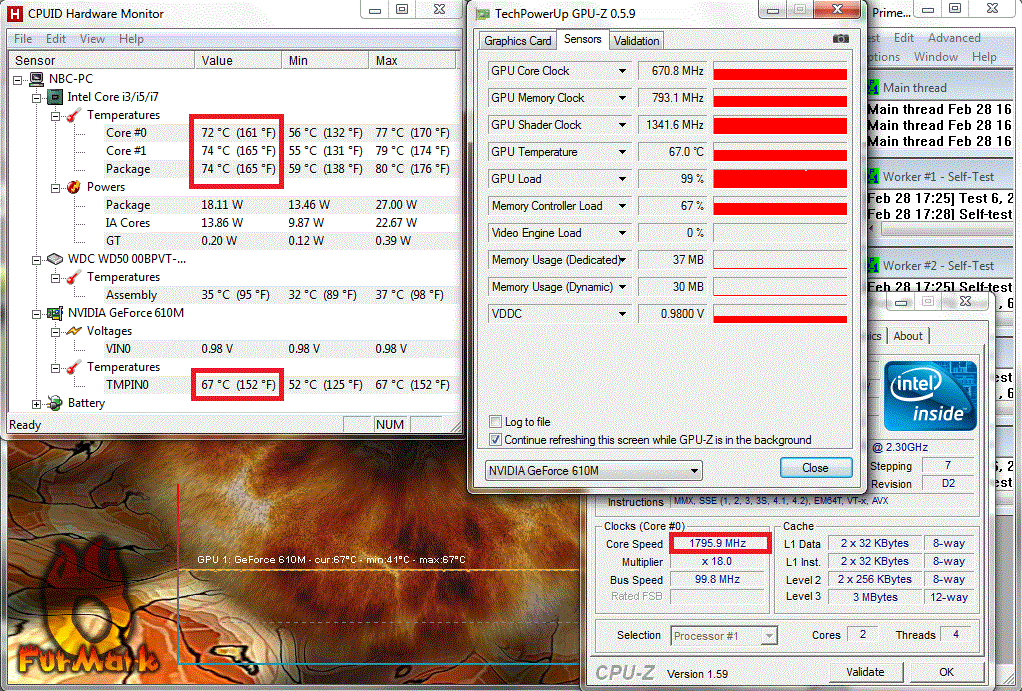Screen dimensions: 1022x691
Task: Open the GPU Temperature sensor dropdown
Action: pos(622,152)
